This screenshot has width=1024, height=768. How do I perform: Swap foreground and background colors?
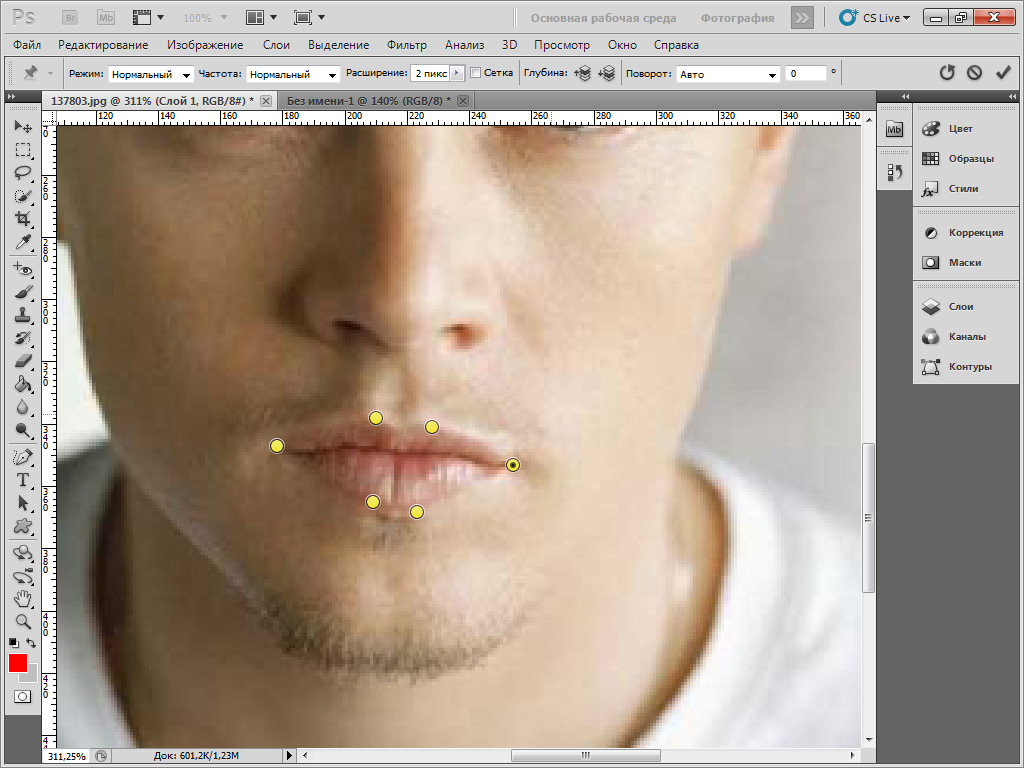pyautogui.click(x=31, y=643)
